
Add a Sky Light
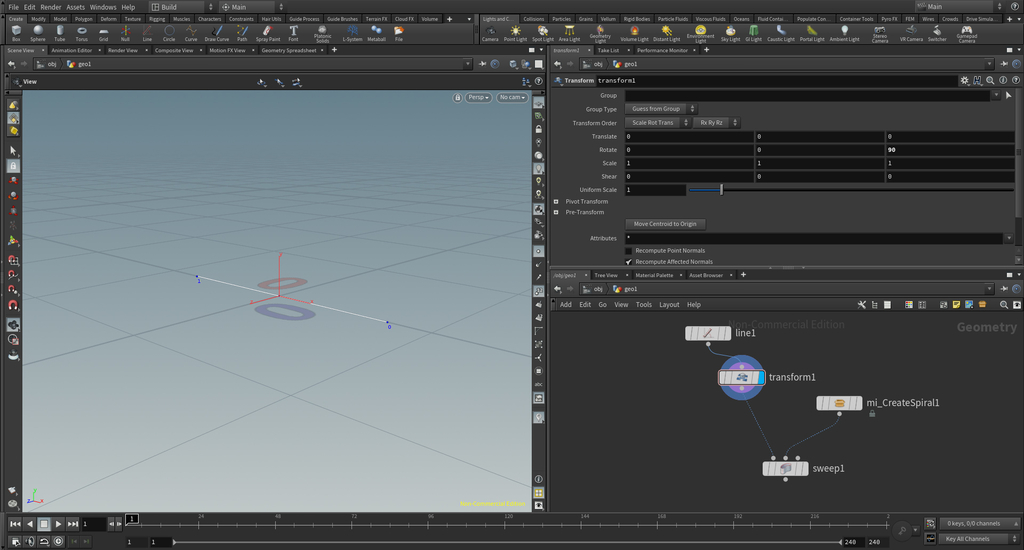[x=730, y=33]
